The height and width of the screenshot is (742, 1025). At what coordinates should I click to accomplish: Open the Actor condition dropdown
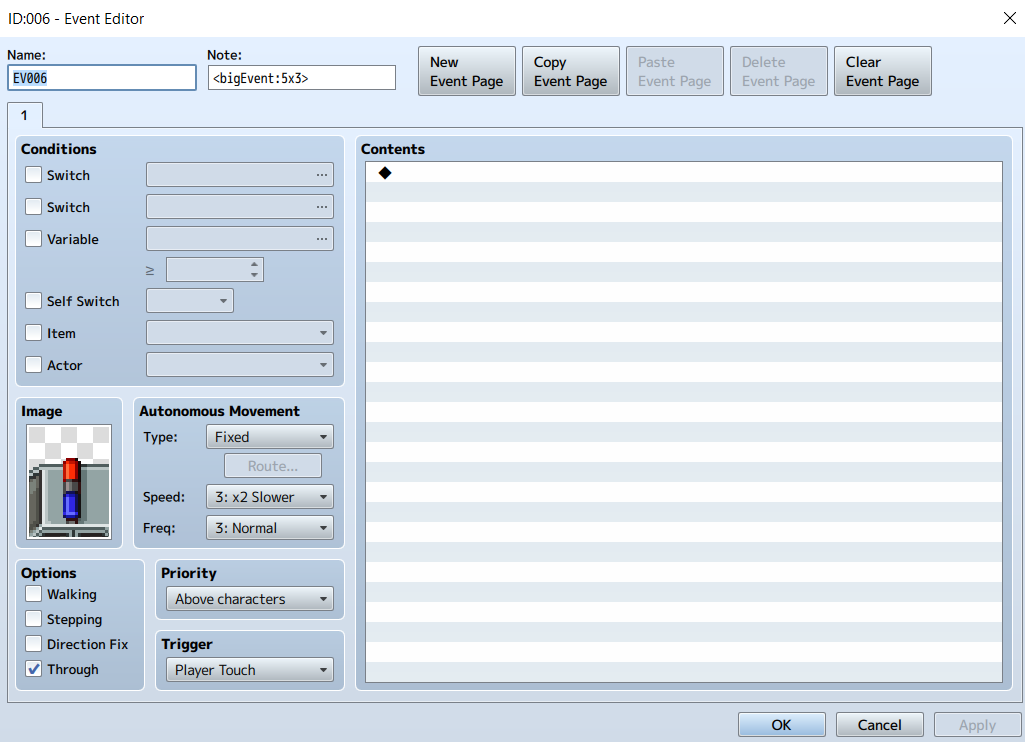pos(240,365)
